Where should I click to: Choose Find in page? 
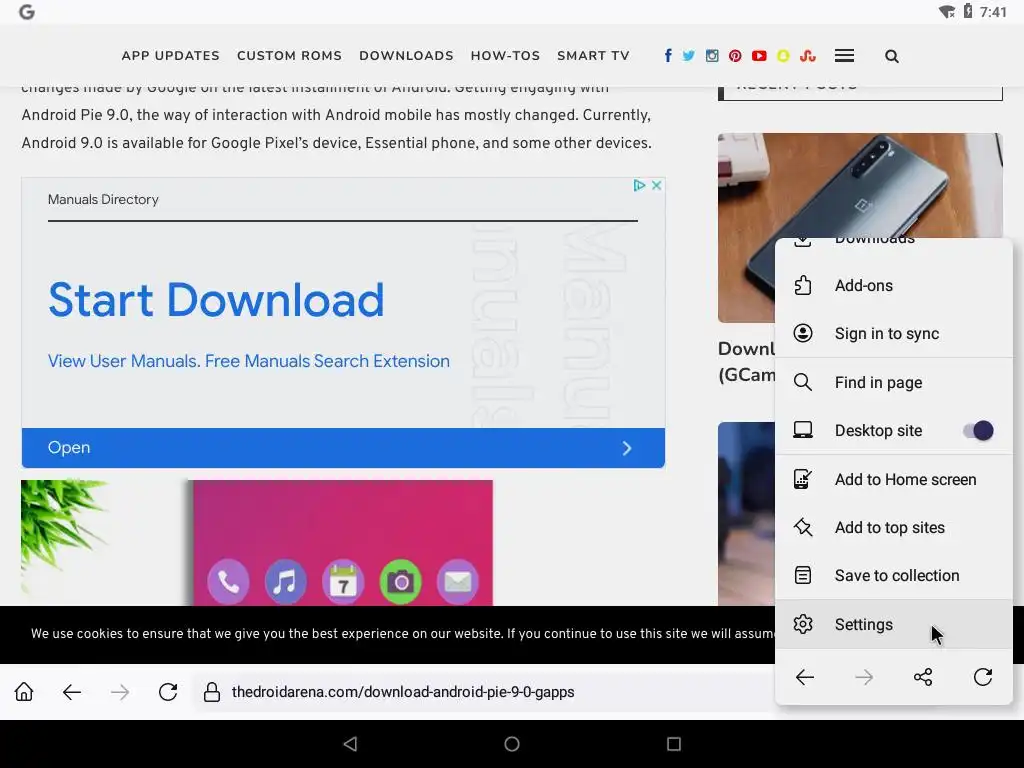click(893, 382)
